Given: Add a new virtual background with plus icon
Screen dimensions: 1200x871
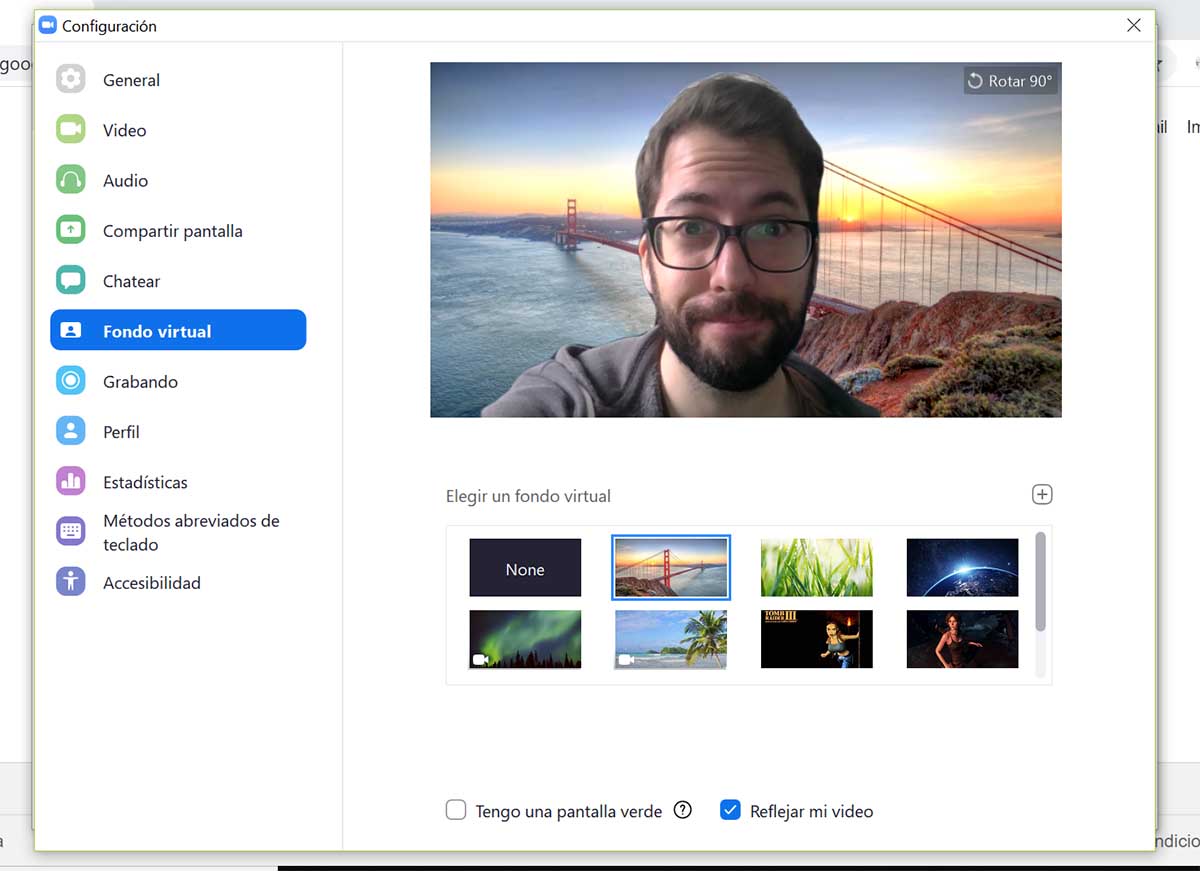Looking at the screenshot, I should (x=1042, y=494).
